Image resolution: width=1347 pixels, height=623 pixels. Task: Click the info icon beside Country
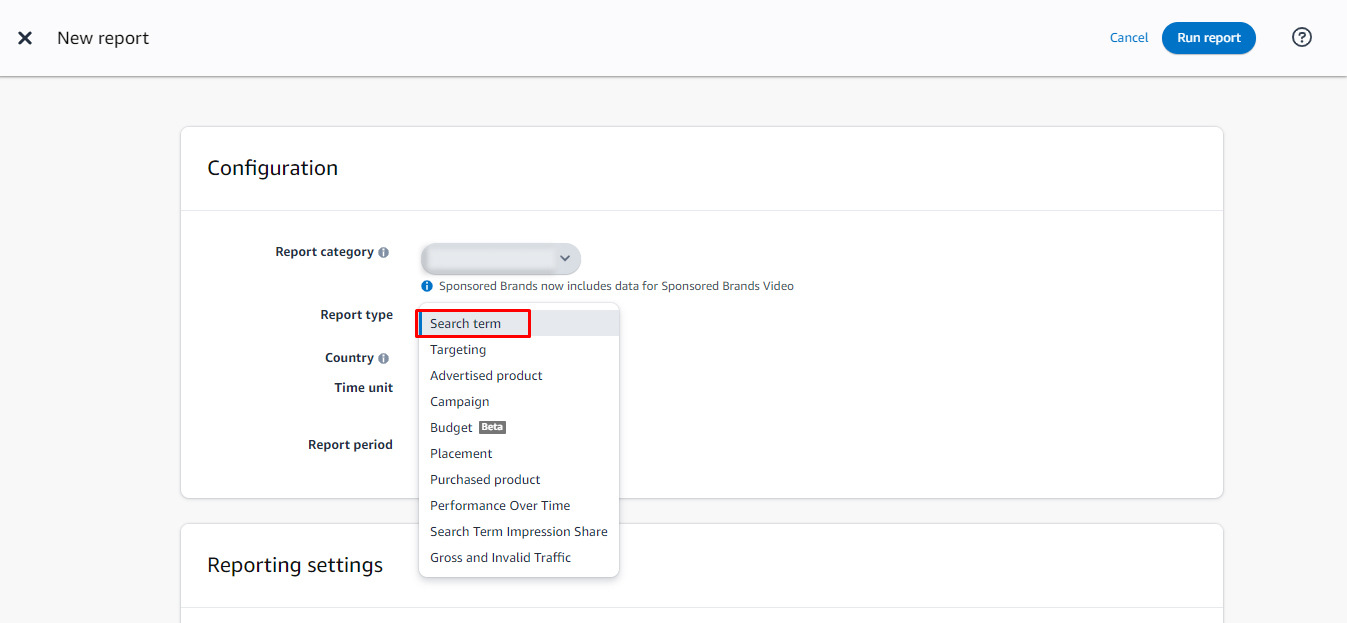point(385,357)
